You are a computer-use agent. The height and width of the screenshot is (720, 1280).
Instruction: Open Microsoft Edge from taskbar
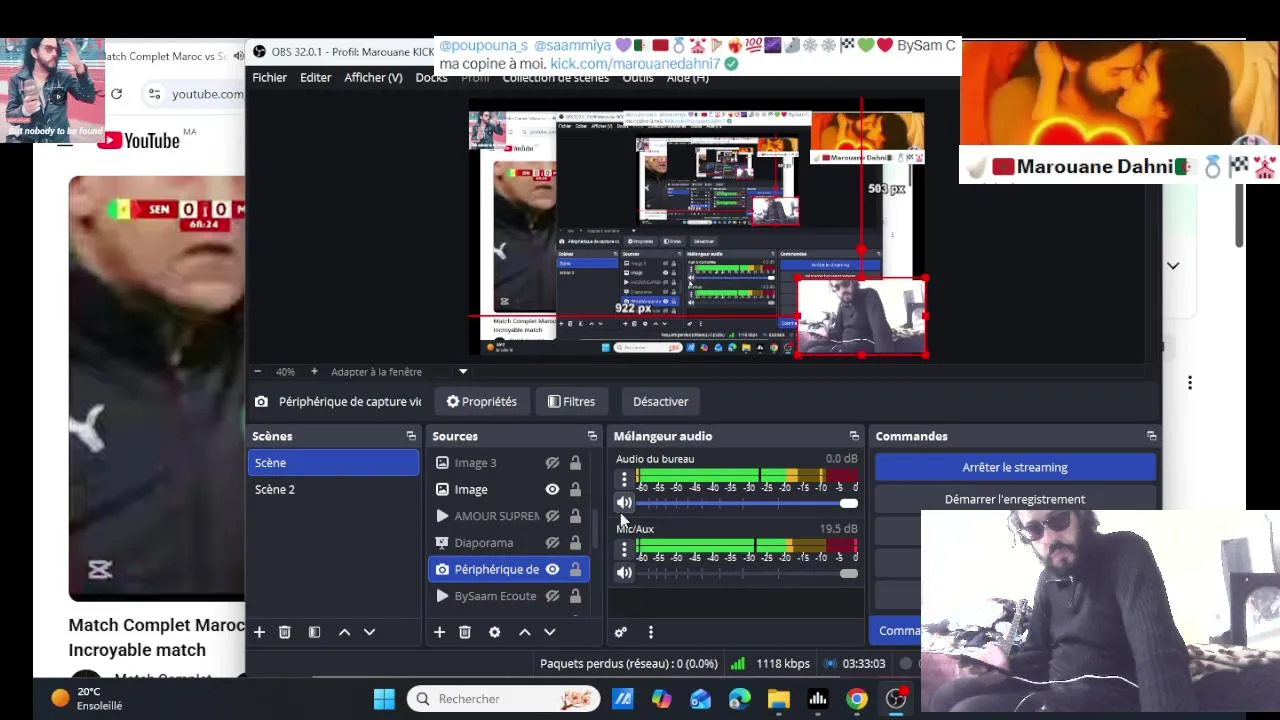[x=740, y=699]
